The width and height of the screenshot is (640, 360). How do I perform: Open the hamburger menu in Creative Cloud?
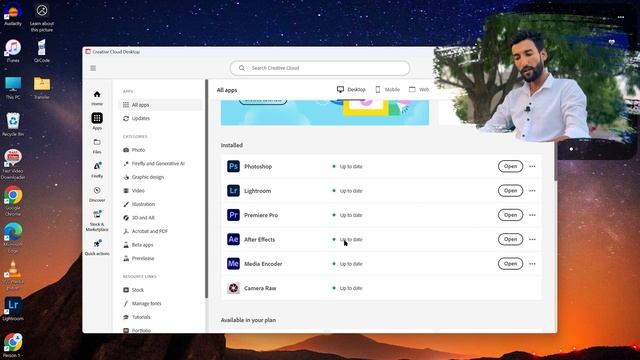[x=93, y=68]
